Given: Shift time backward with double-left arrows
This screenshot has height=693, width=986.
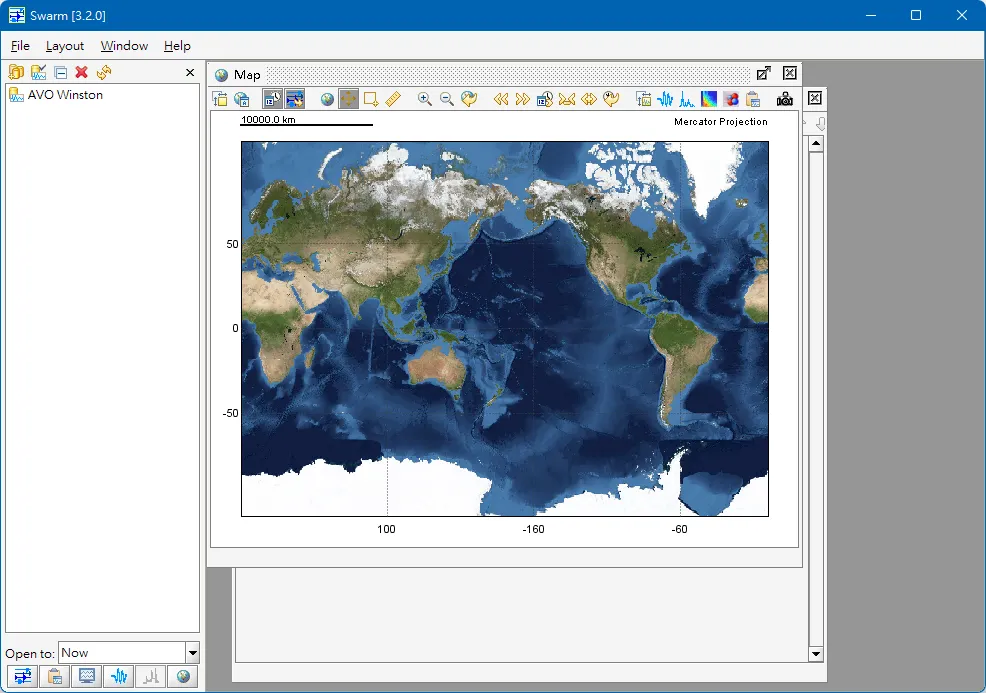Looking at the screenshot, I should 501,99.
